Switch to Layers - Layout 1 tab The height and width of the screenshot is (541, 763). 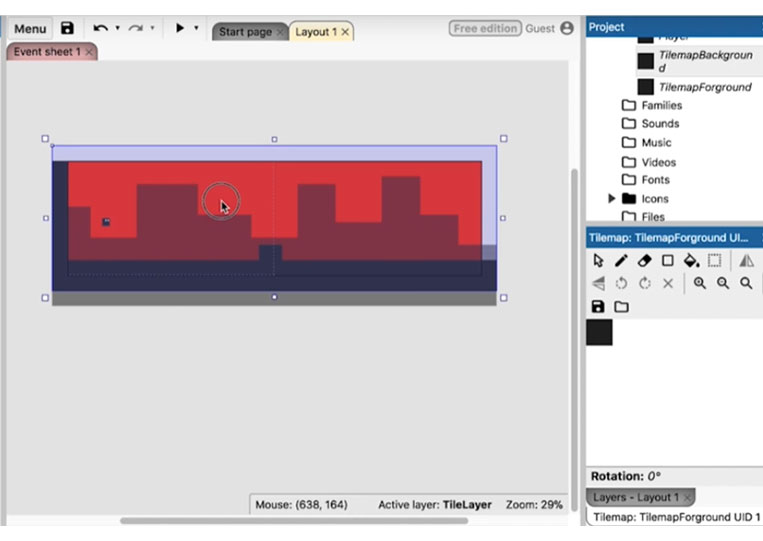636,497
